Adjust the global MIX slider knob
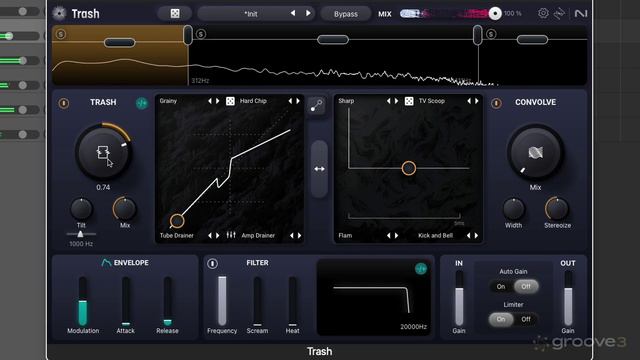 495,13
